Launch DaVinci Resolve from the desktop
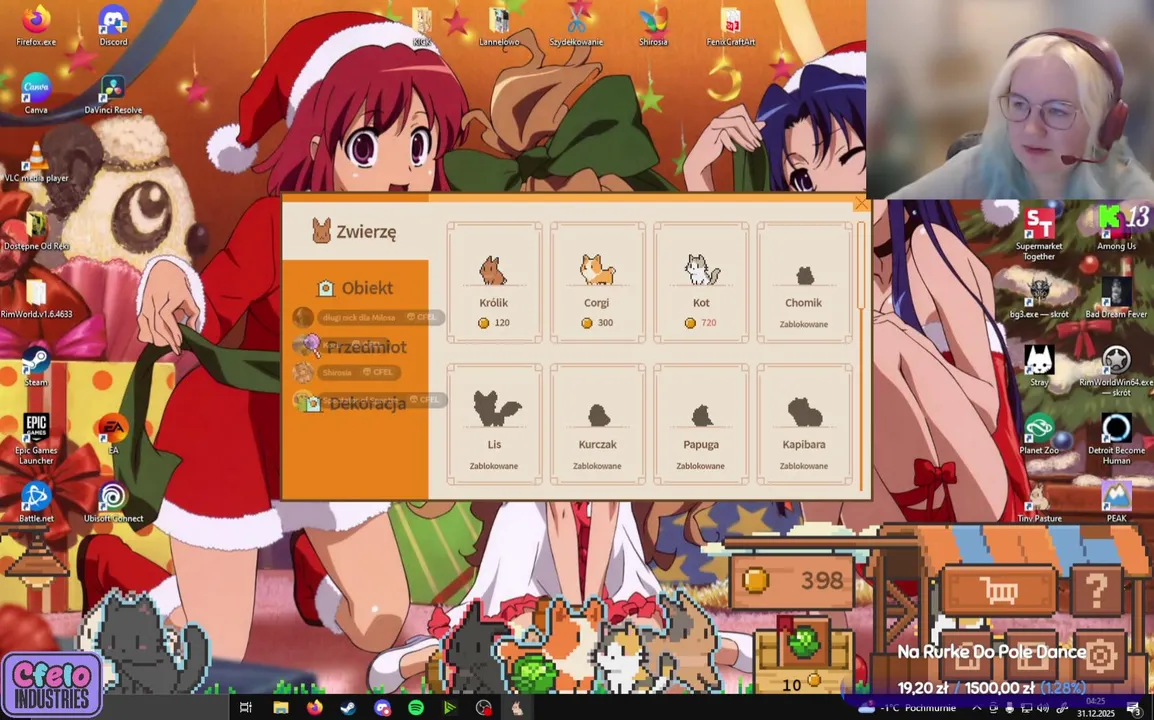The width and height of the screenshot is (1154, 720). (113, 93)
